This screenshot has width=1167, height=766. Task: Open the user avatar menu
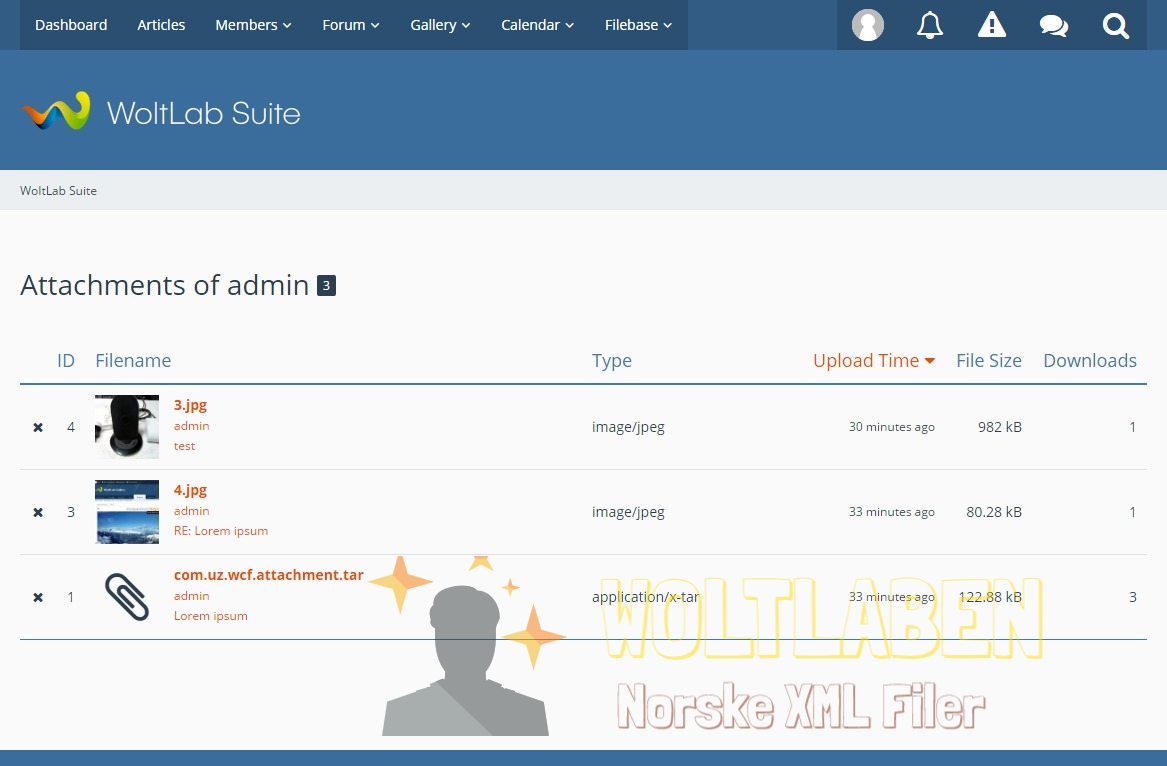tap(867, 25)
